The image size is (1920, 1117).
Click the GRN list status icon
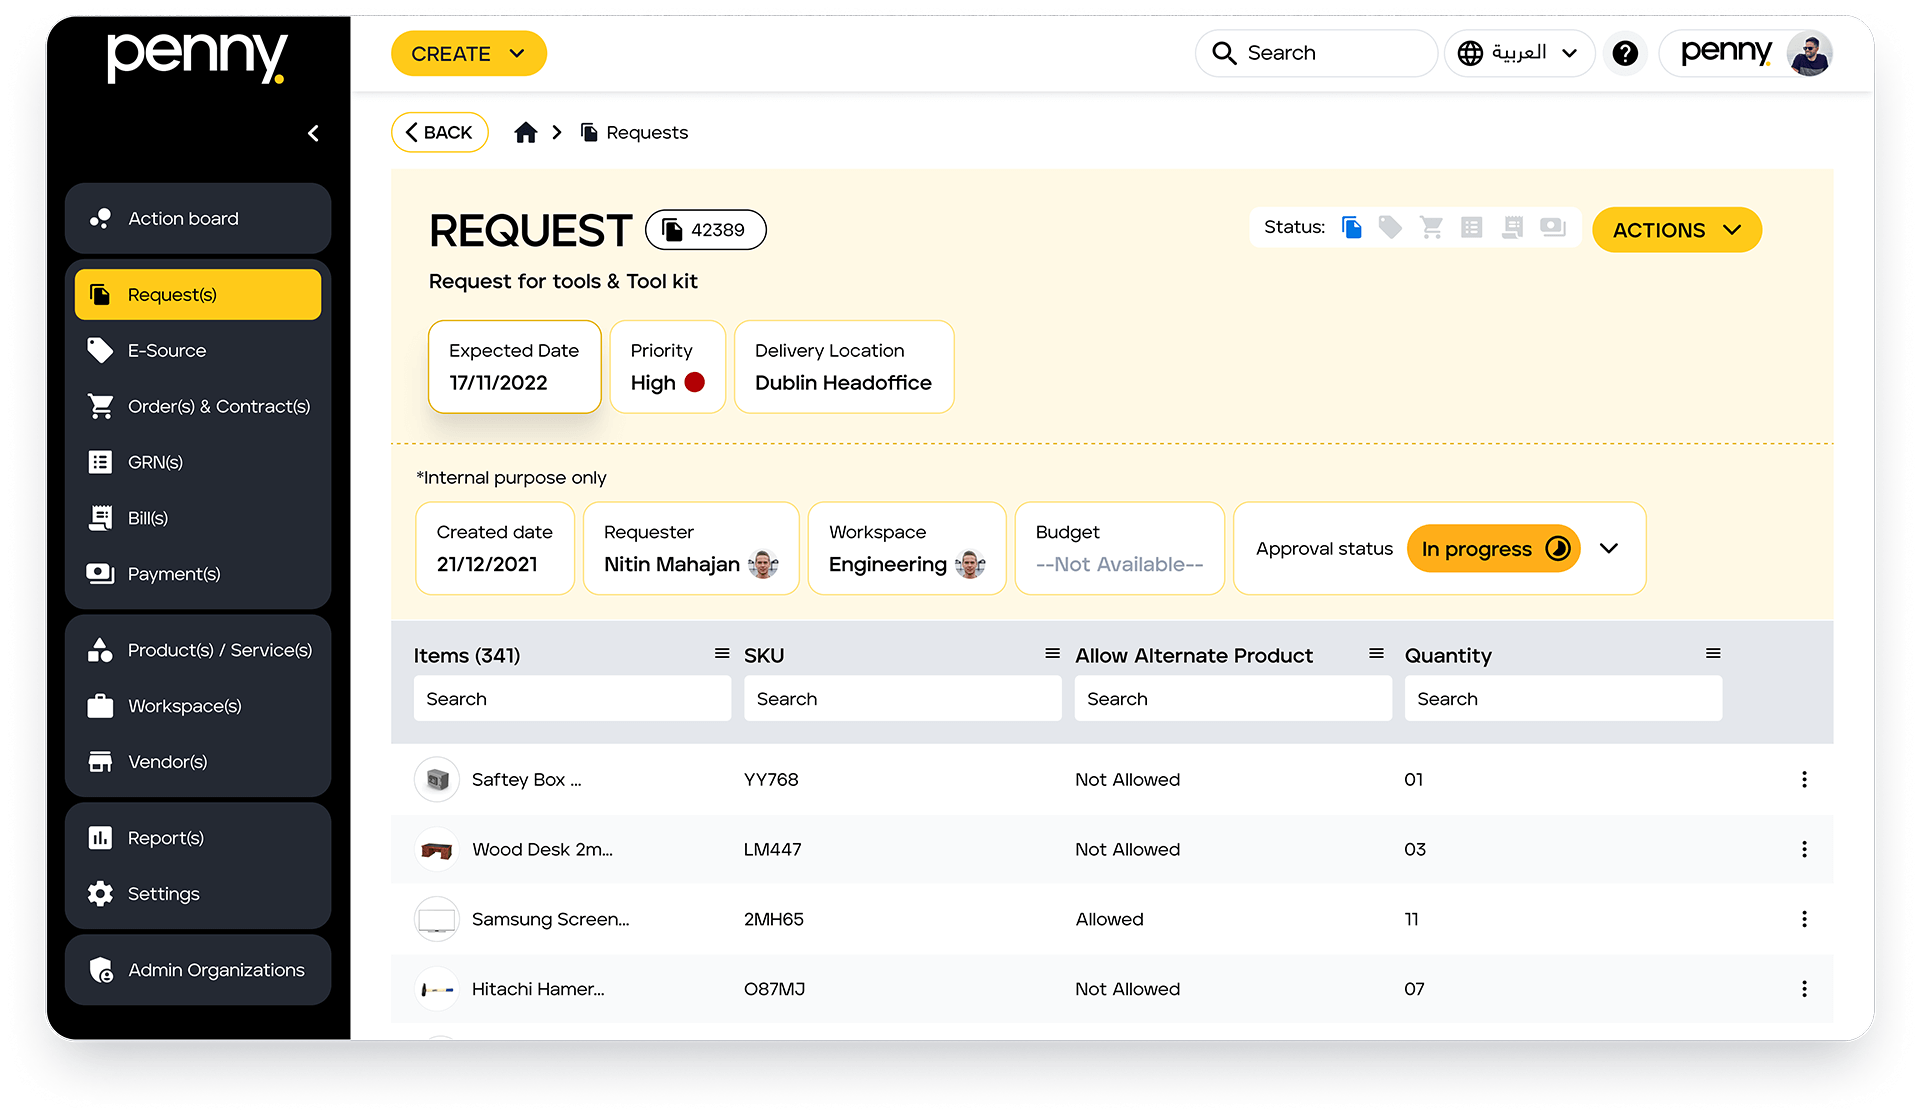coord(1471,227)
